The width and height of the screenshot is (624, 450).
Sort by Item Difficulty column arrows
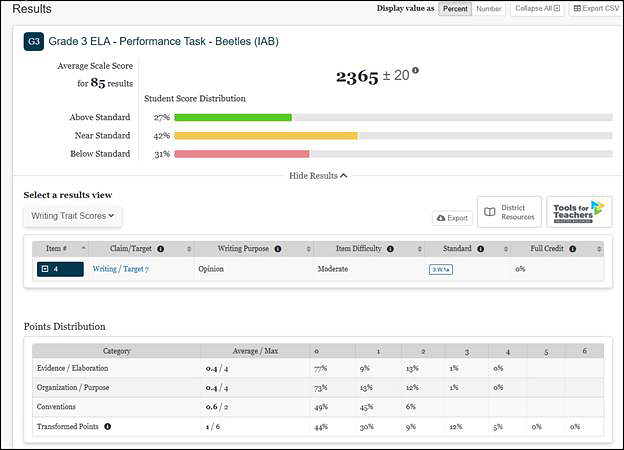[419, 249]
